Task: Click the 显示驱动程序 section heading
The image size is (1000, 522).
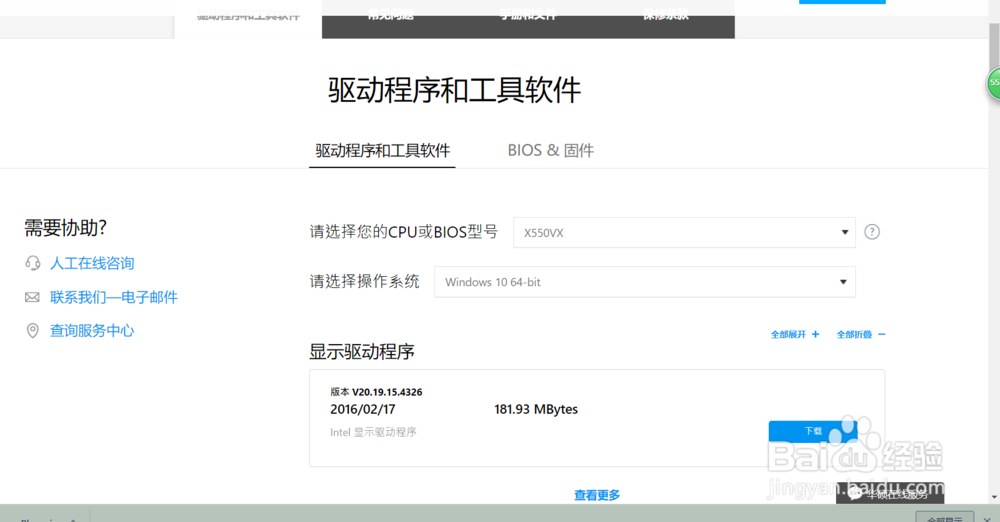Action: pyautogui.click(x=362, y=352)
